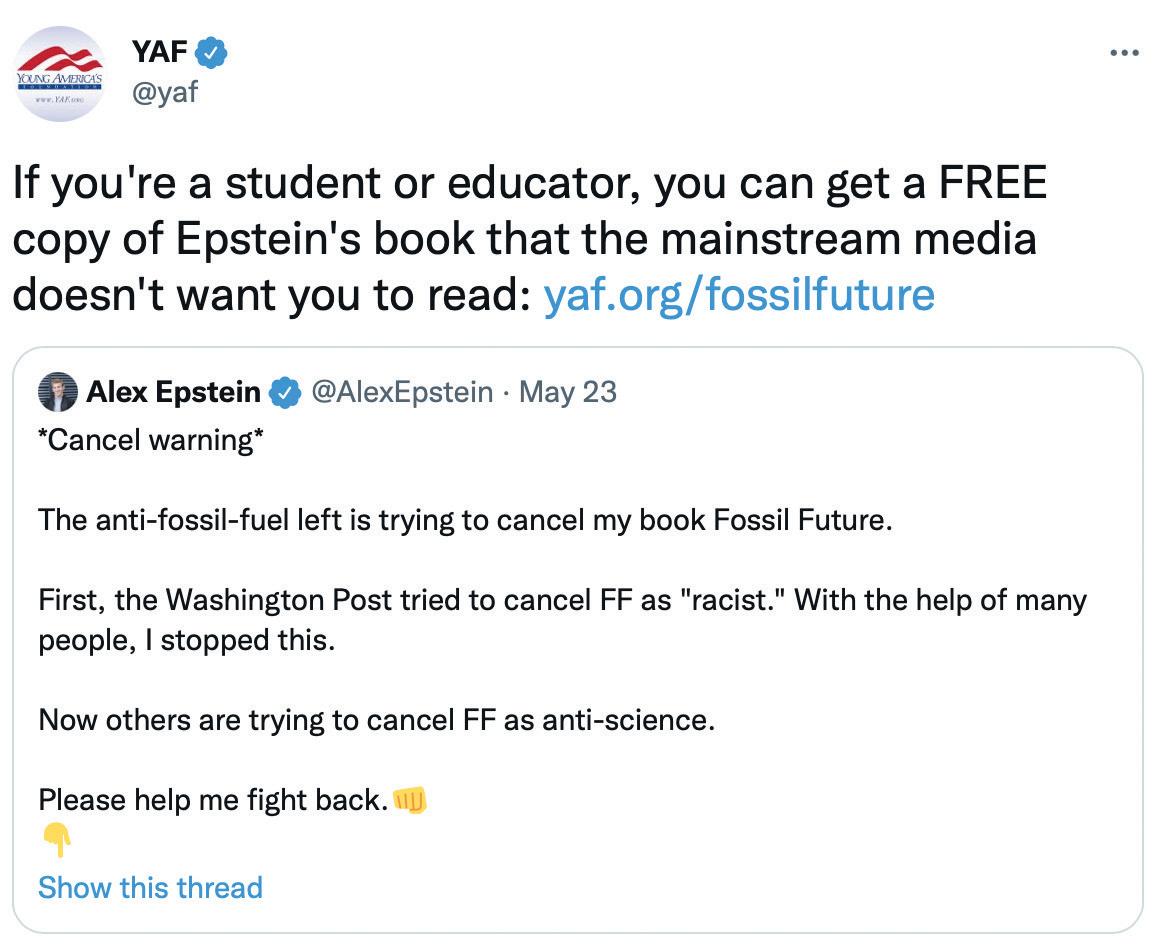
Task: Click "Show this thread" link
Action: pos(150,887)
